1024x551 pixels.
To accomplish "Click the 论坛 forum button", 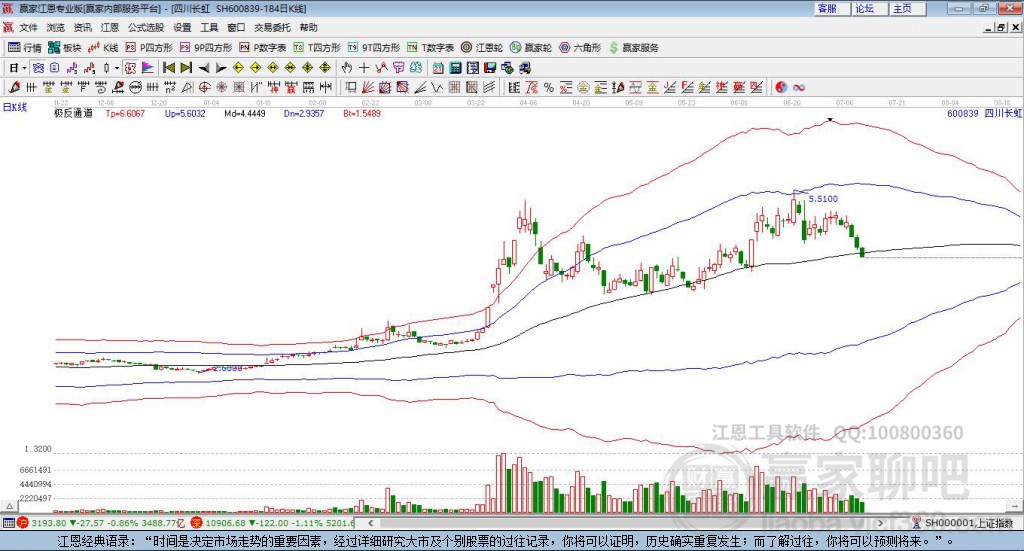I will (869, 8).
